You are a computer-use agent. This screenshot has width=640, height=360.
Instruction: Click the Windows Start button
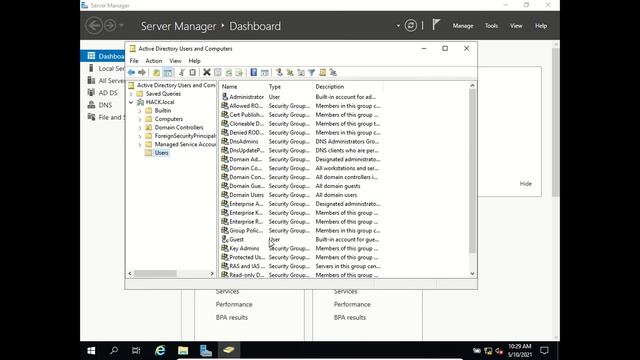(91, 351)
